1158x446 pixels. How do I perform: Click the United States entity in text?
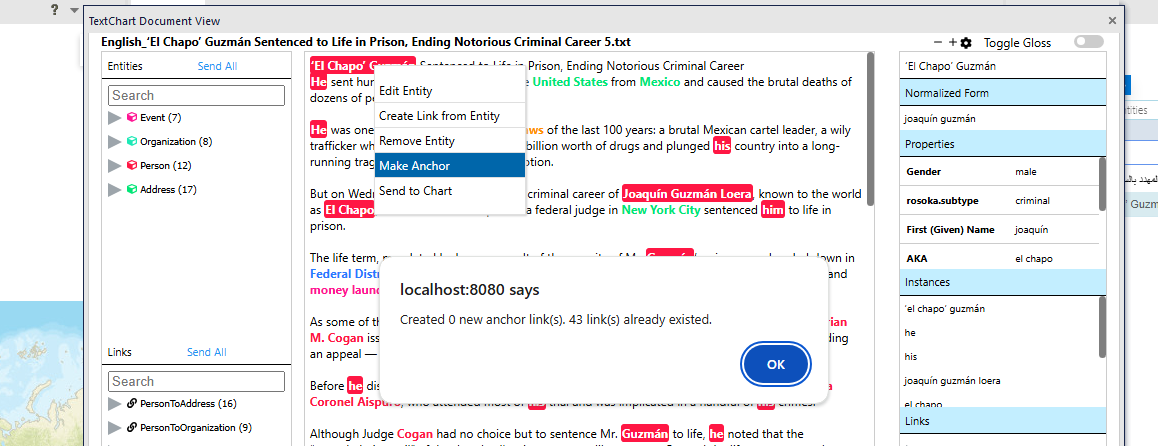(570, 82)
